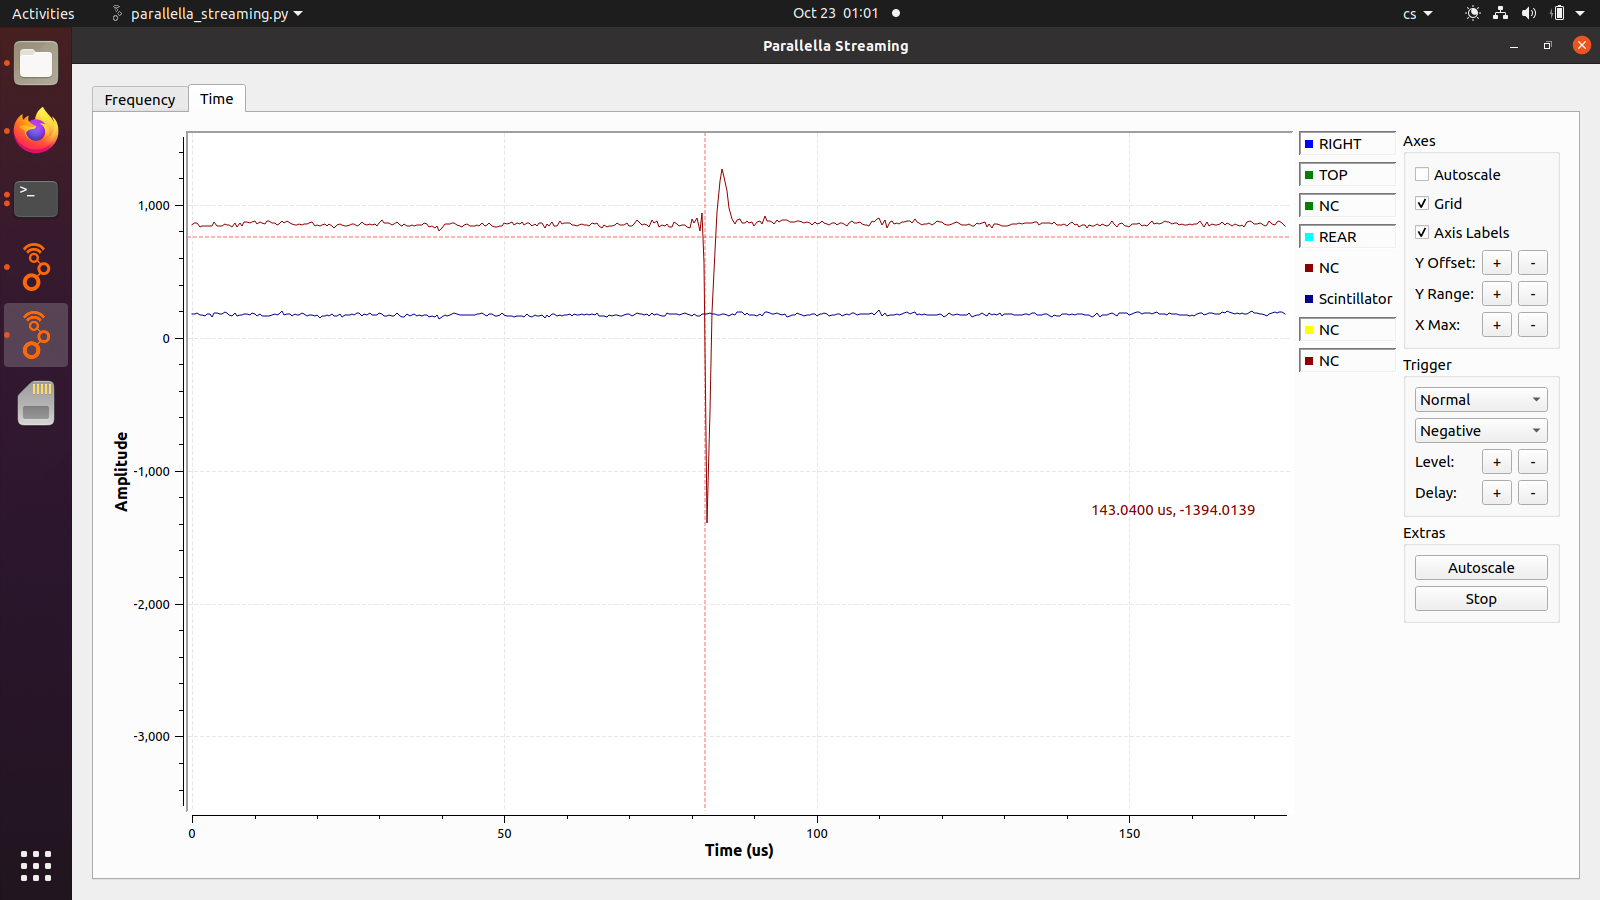Image resolution: width=1600 pixels, height=900 pixels.
Task: Decrease trigger Delay with minus
Action: pyautogui.click(x=1533, y=493)
